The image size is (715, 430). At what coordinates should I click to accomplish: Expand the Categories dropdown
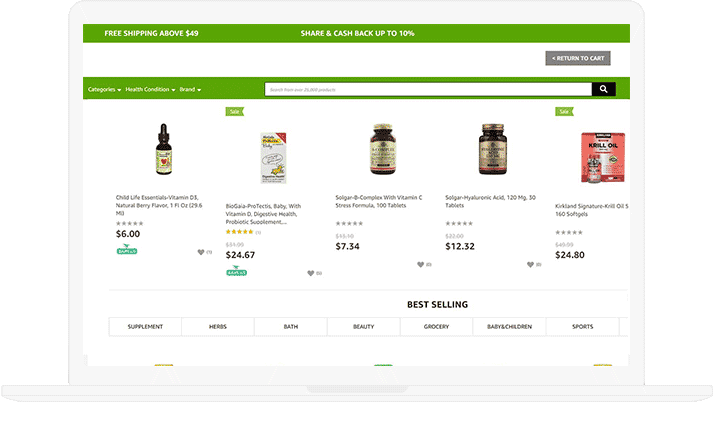click(104, 89)
